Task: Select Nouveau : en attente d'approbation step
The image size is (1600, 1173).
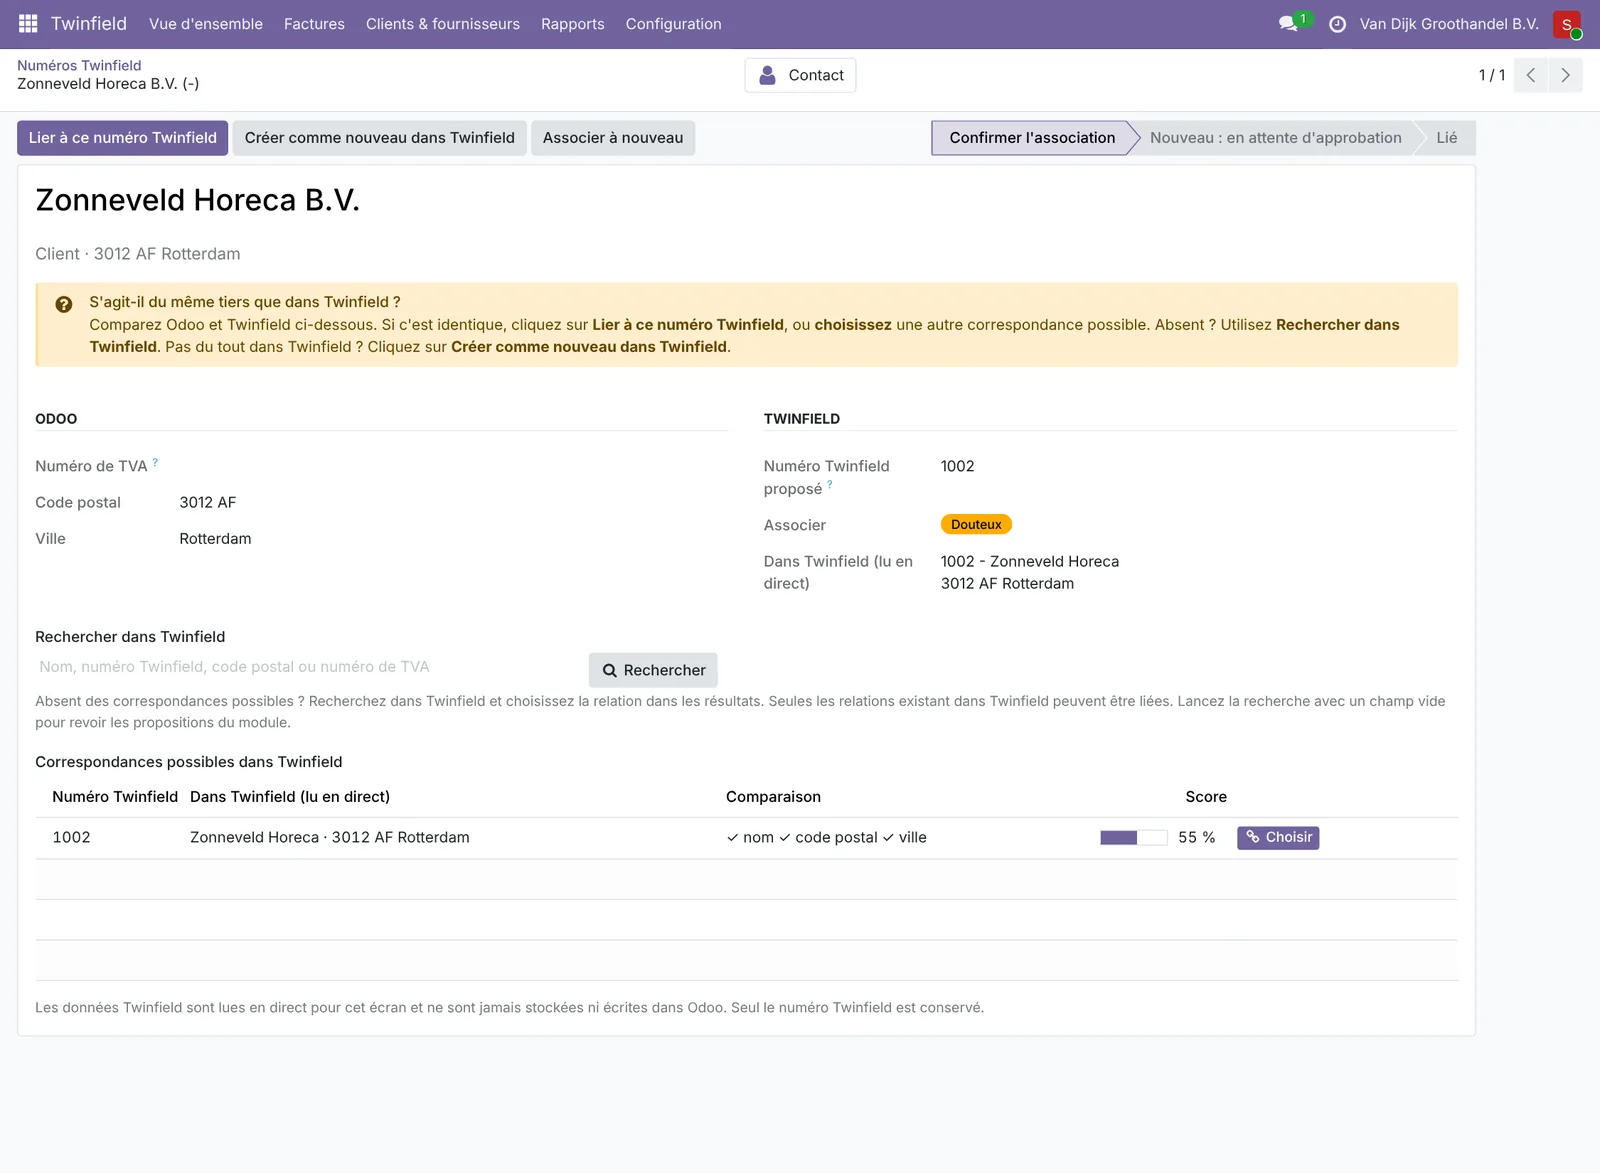Action: [1276, 138]
